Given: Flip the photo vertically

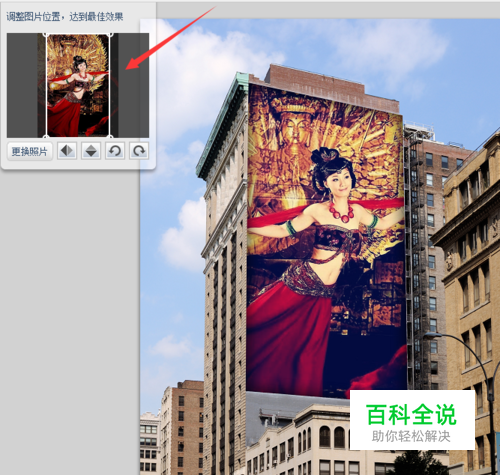Looking at the screenshot, I should point(91,151).
